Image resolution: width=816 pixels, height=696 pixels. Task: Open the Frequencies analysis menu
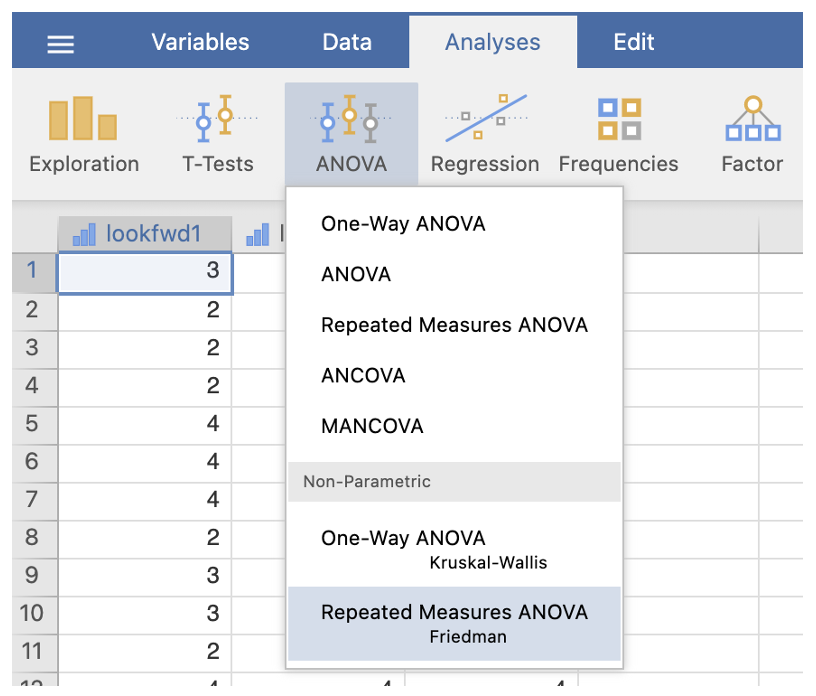[618, 135]
